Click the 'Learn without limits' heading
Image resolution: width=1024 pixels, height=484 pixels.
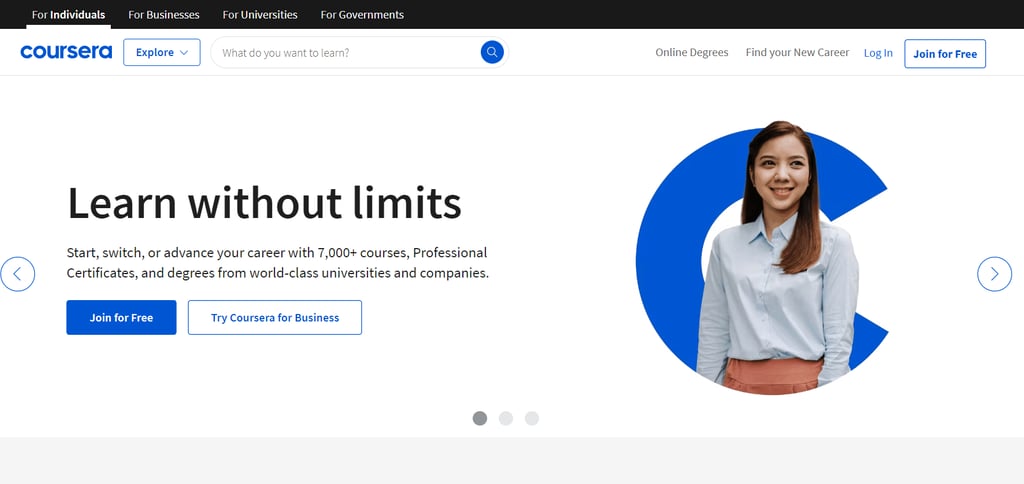coord(264,202)
